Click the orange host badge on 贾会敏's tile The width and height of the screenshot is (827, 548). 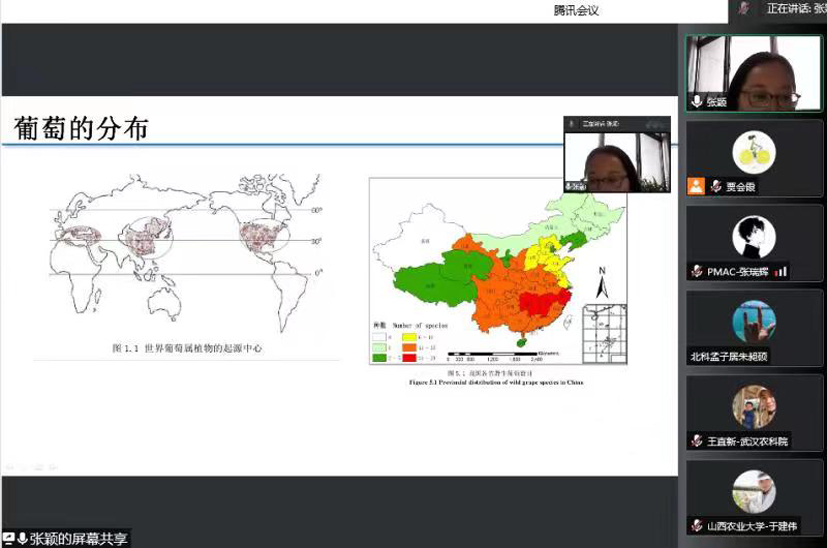click(696, 186)
